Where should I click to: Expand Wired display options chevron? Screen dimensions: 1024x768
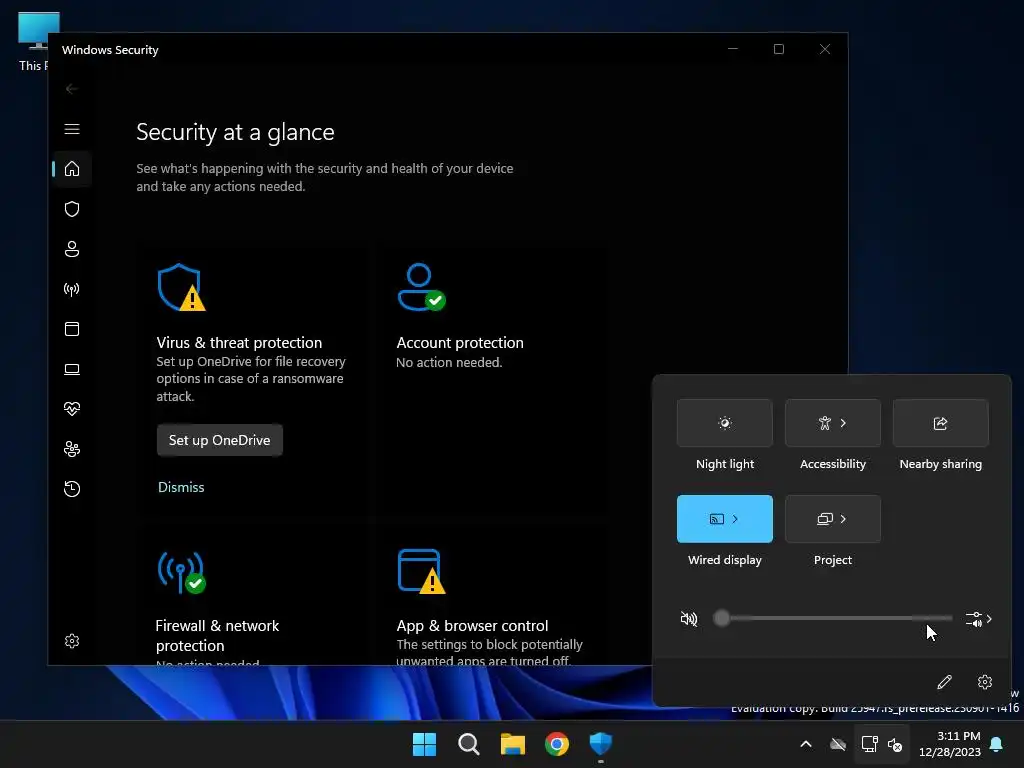click(x=735, y=519)
